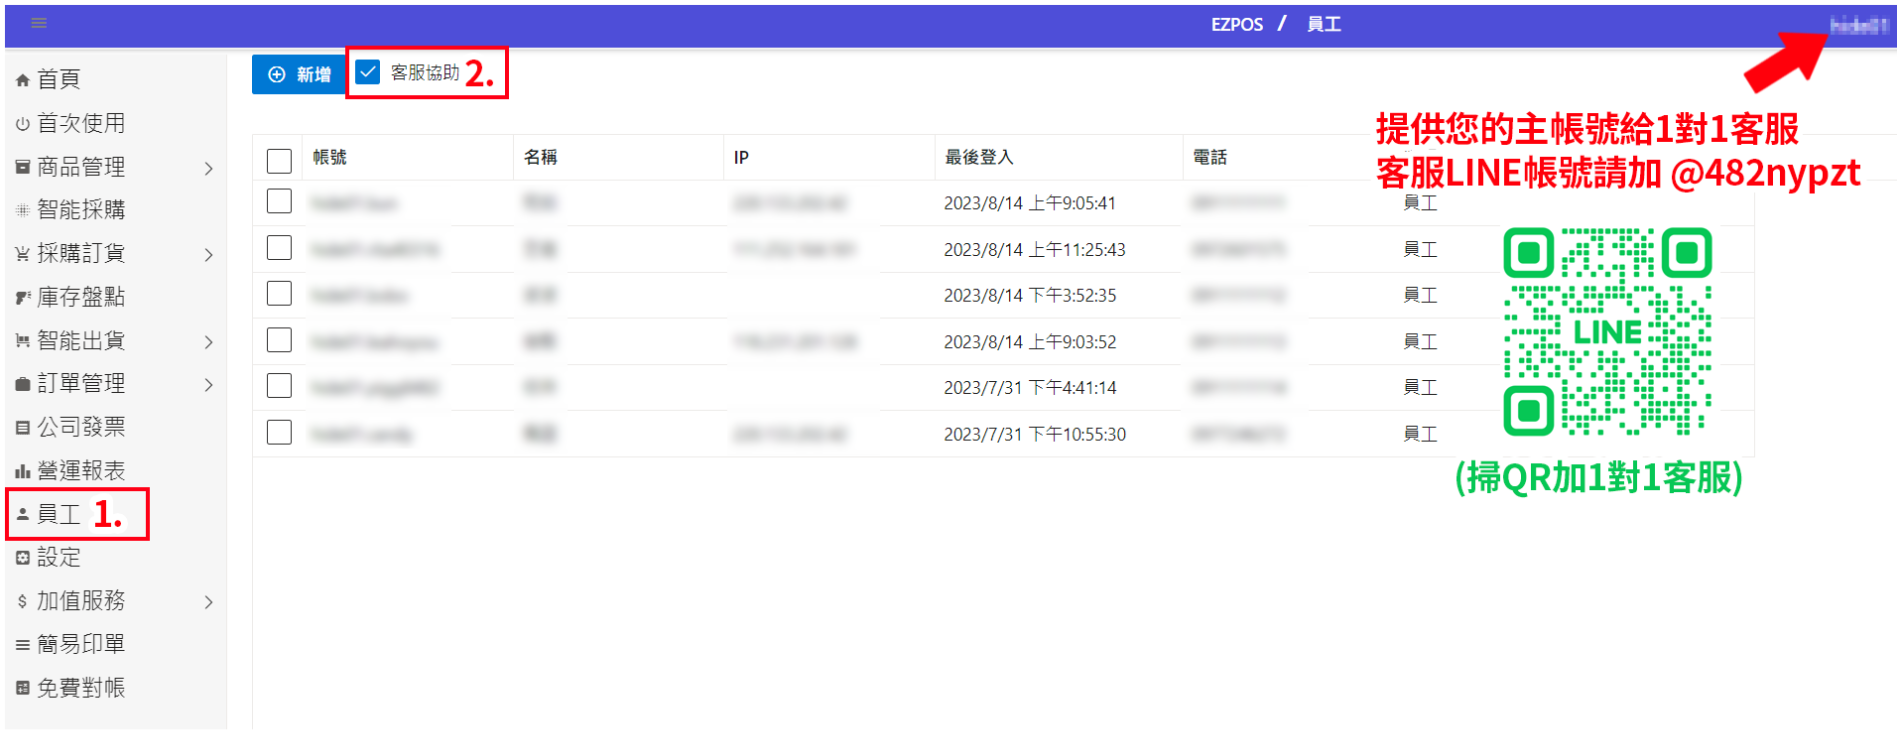Check the select-all checkbox in table header
Screen dimensions: 1897x734
[x=279, y=160]
